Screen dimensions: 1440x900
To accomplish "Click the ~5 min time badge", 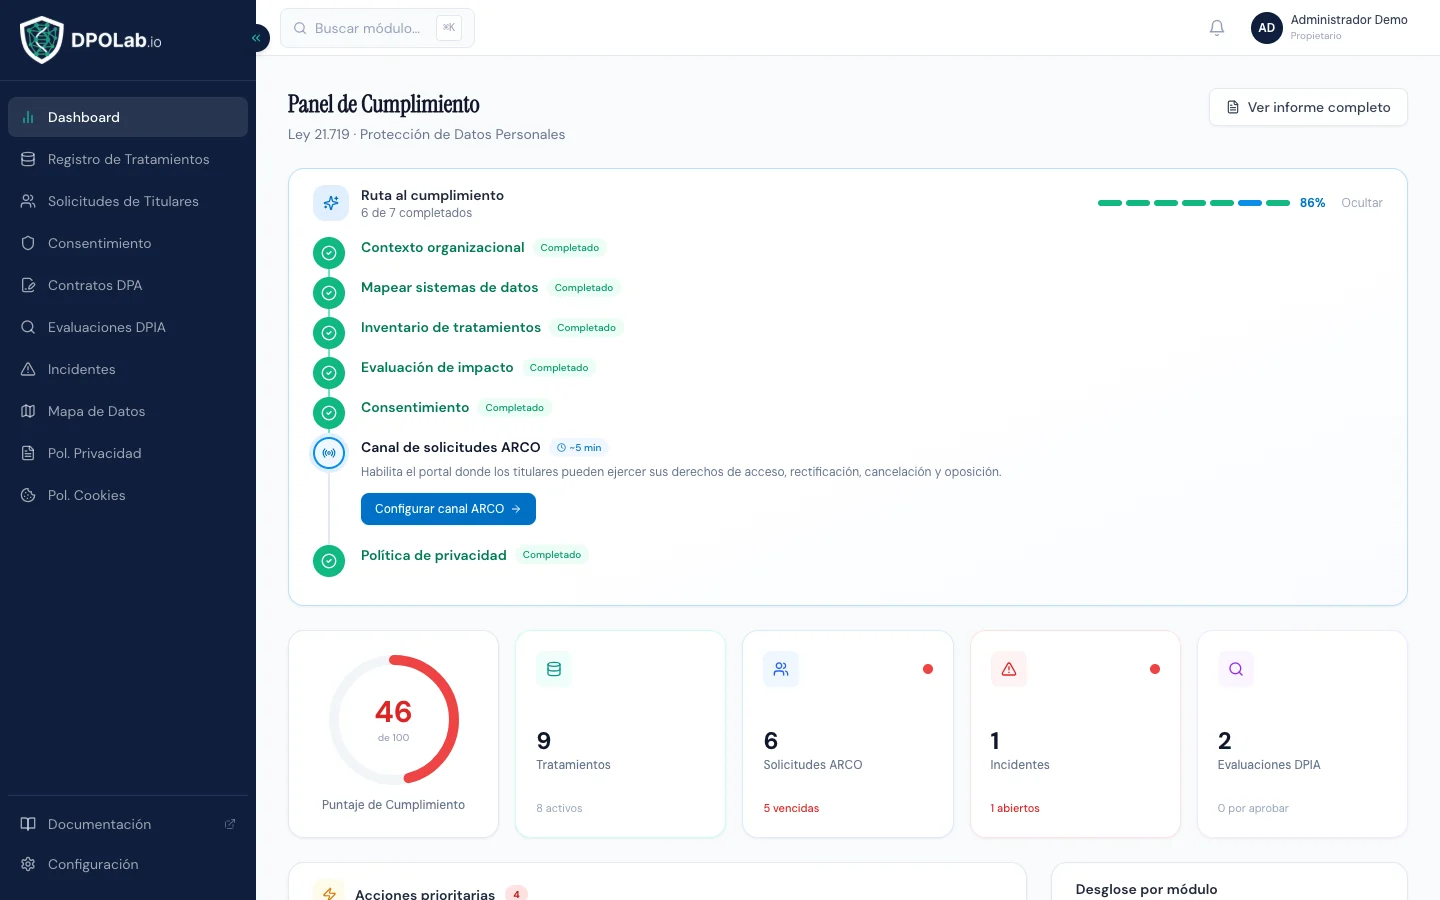I will [x=579, y=448].
